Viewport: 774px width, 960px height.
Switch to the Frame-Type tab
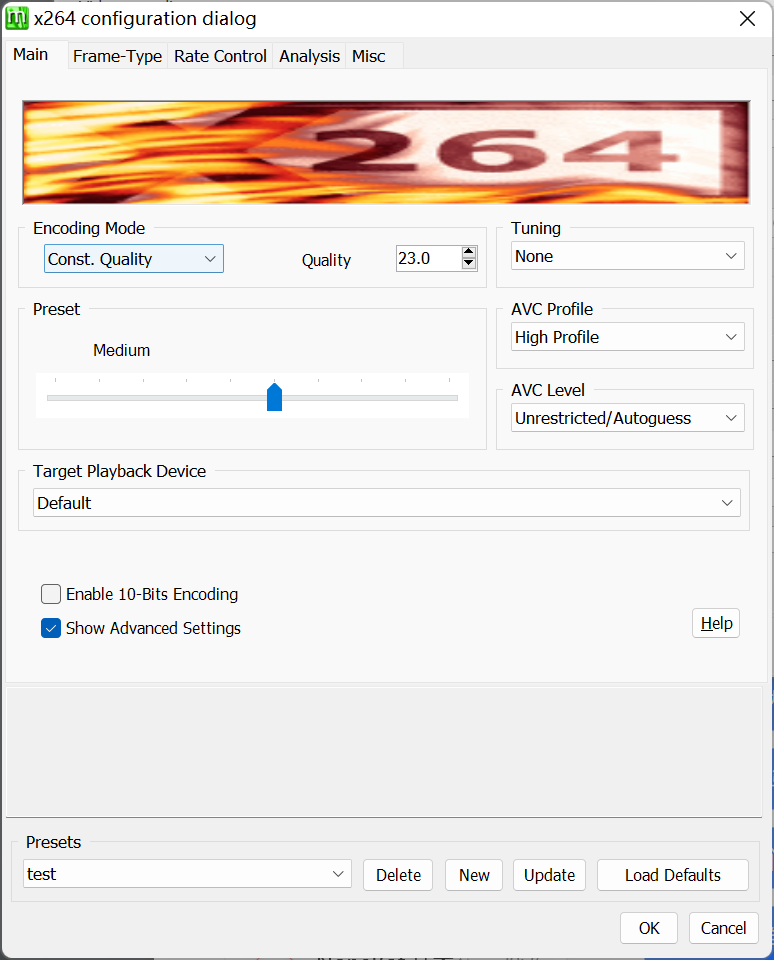coord(117,56)
